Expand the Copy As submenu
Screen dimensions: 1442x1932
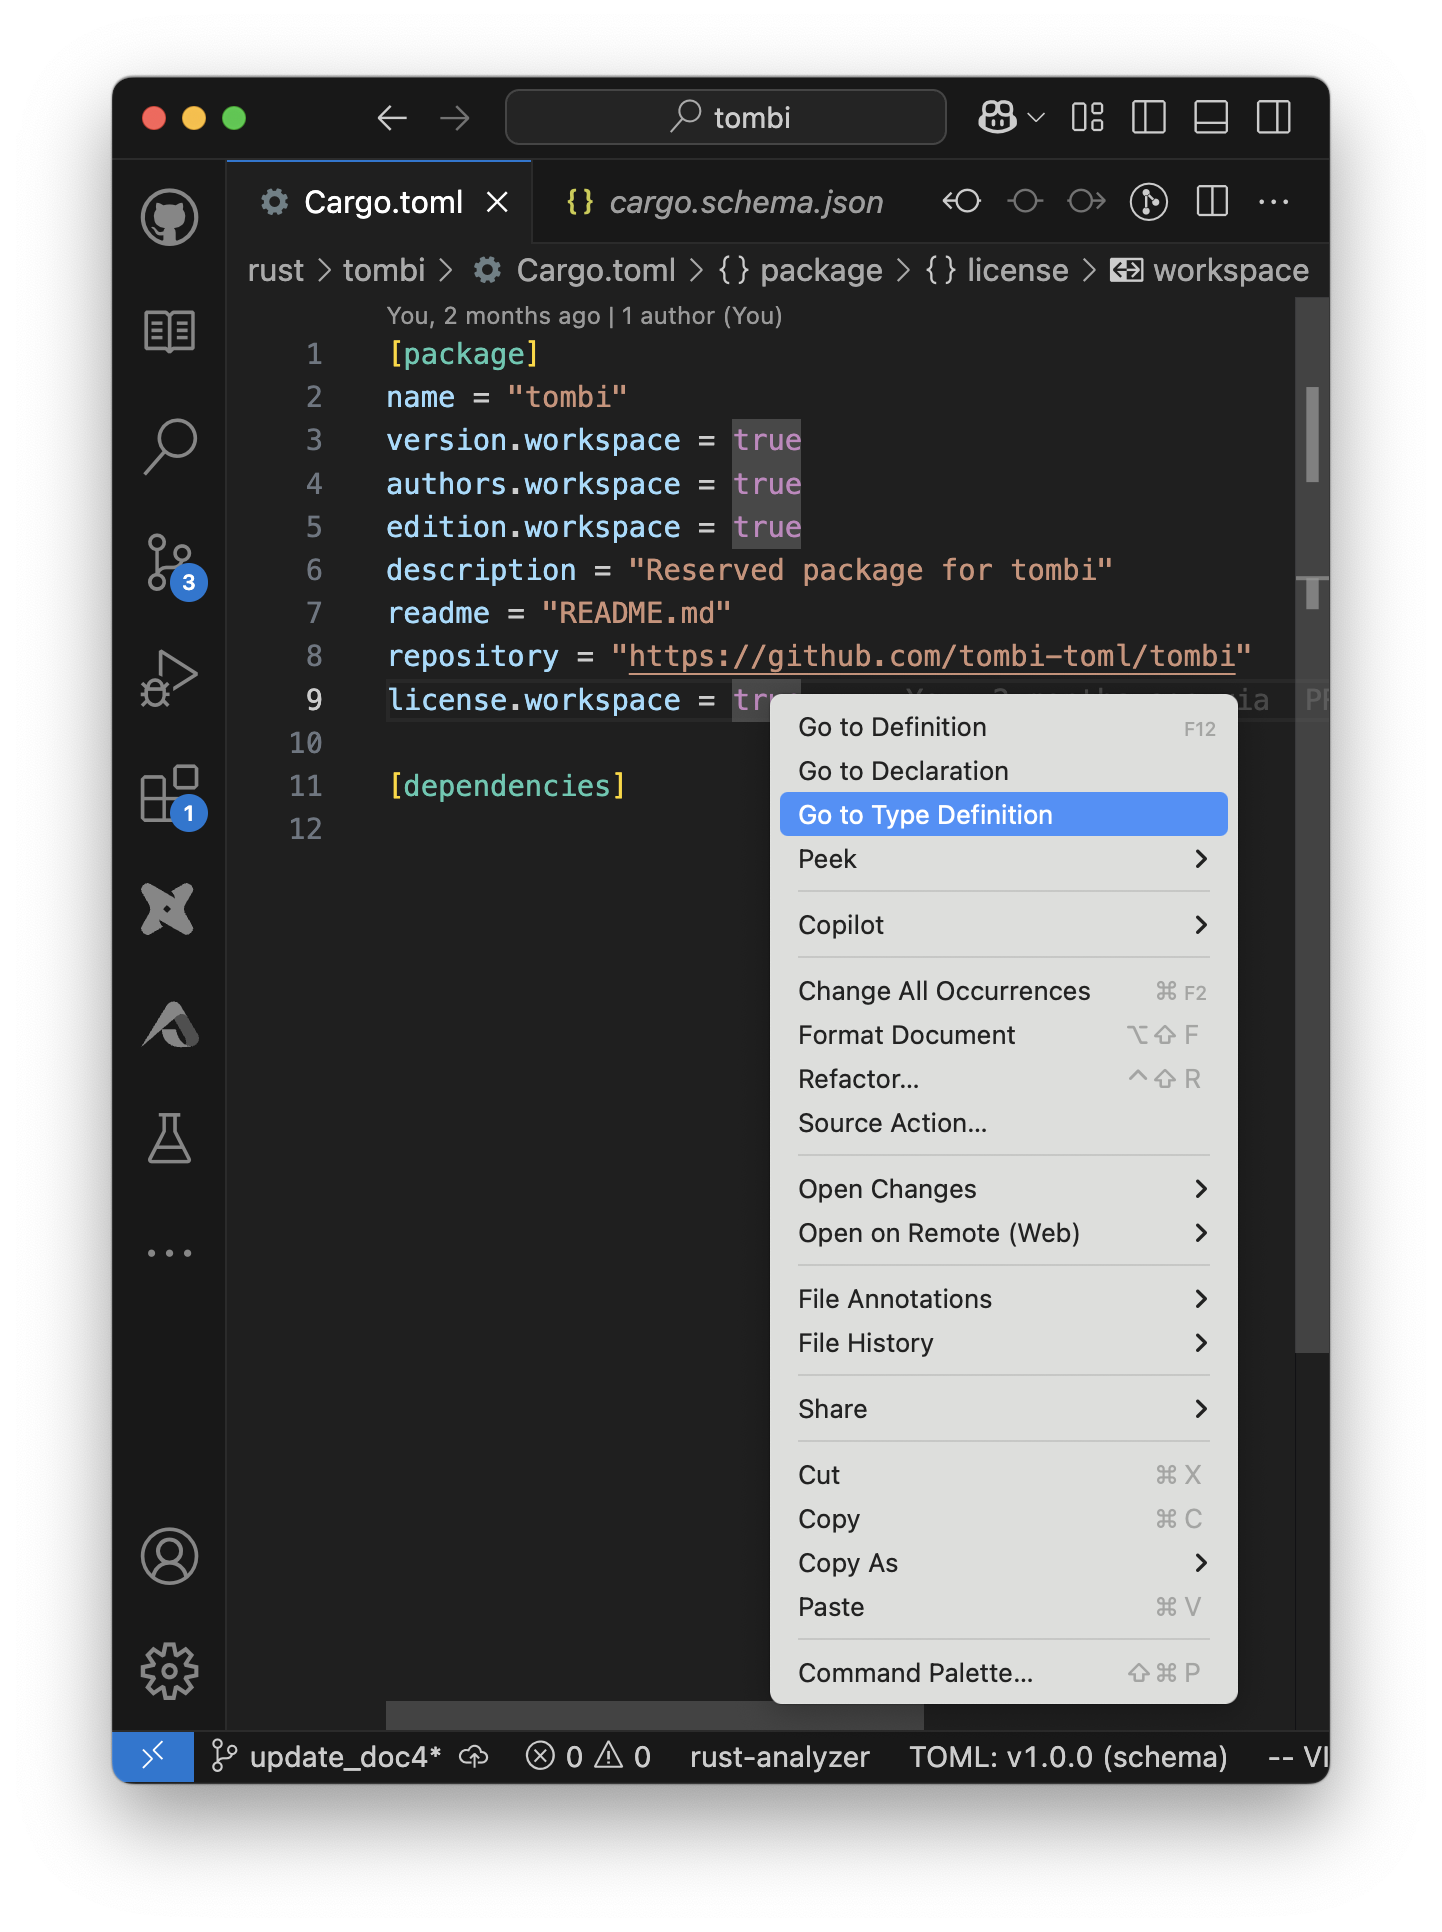tap(1004, 1563)
